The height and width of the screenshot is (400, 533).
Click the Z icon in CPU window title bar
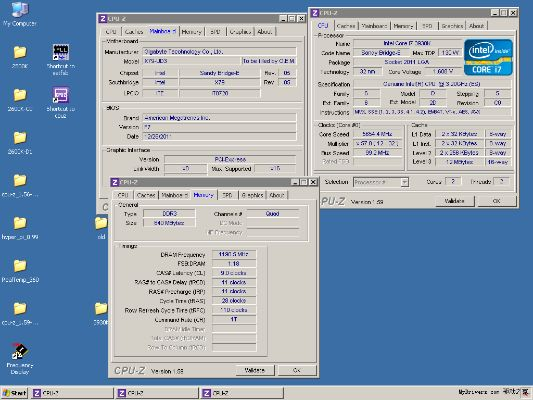[x=315, y=13]
